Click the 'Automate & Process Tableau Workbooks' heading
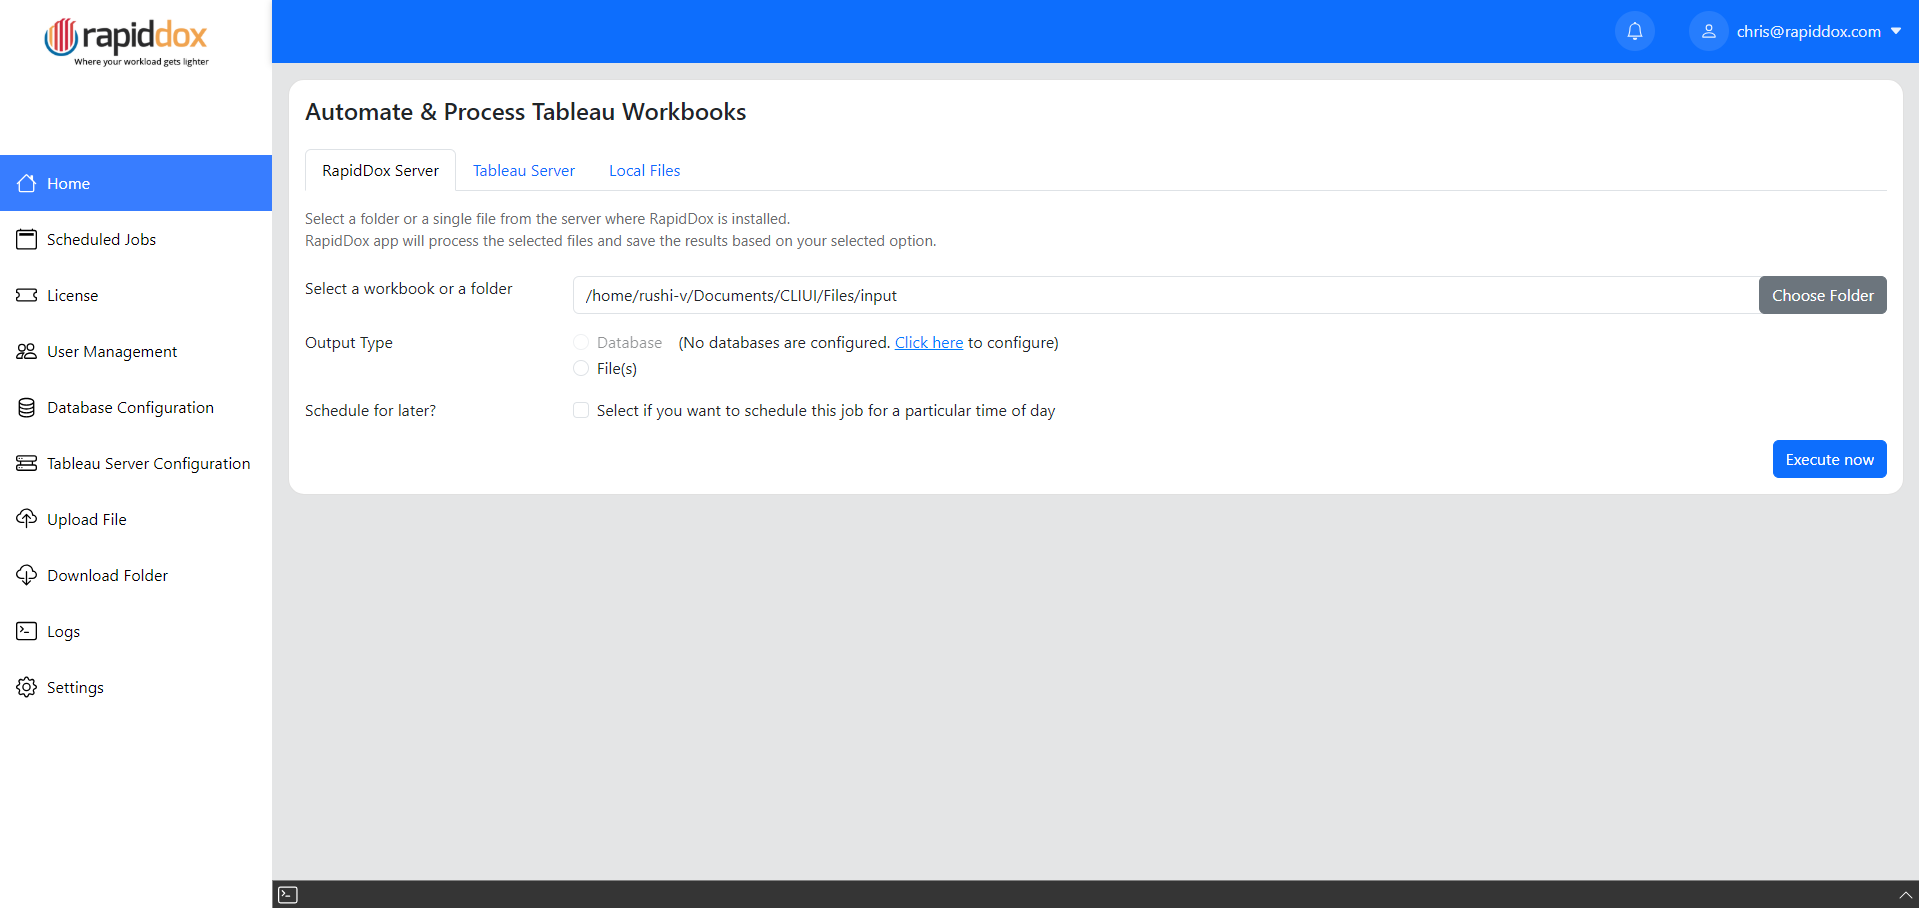This screenshot has height=908, width=1919. click(x=526, y=112)
